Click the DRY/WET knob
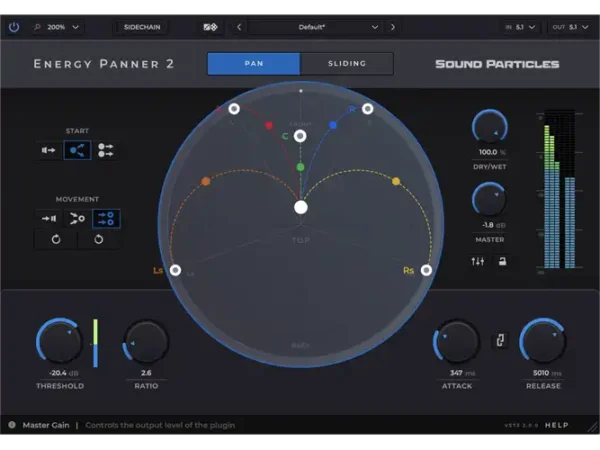Image resolution: width=600 pixels, height=450 pixels. pos(489,127)
